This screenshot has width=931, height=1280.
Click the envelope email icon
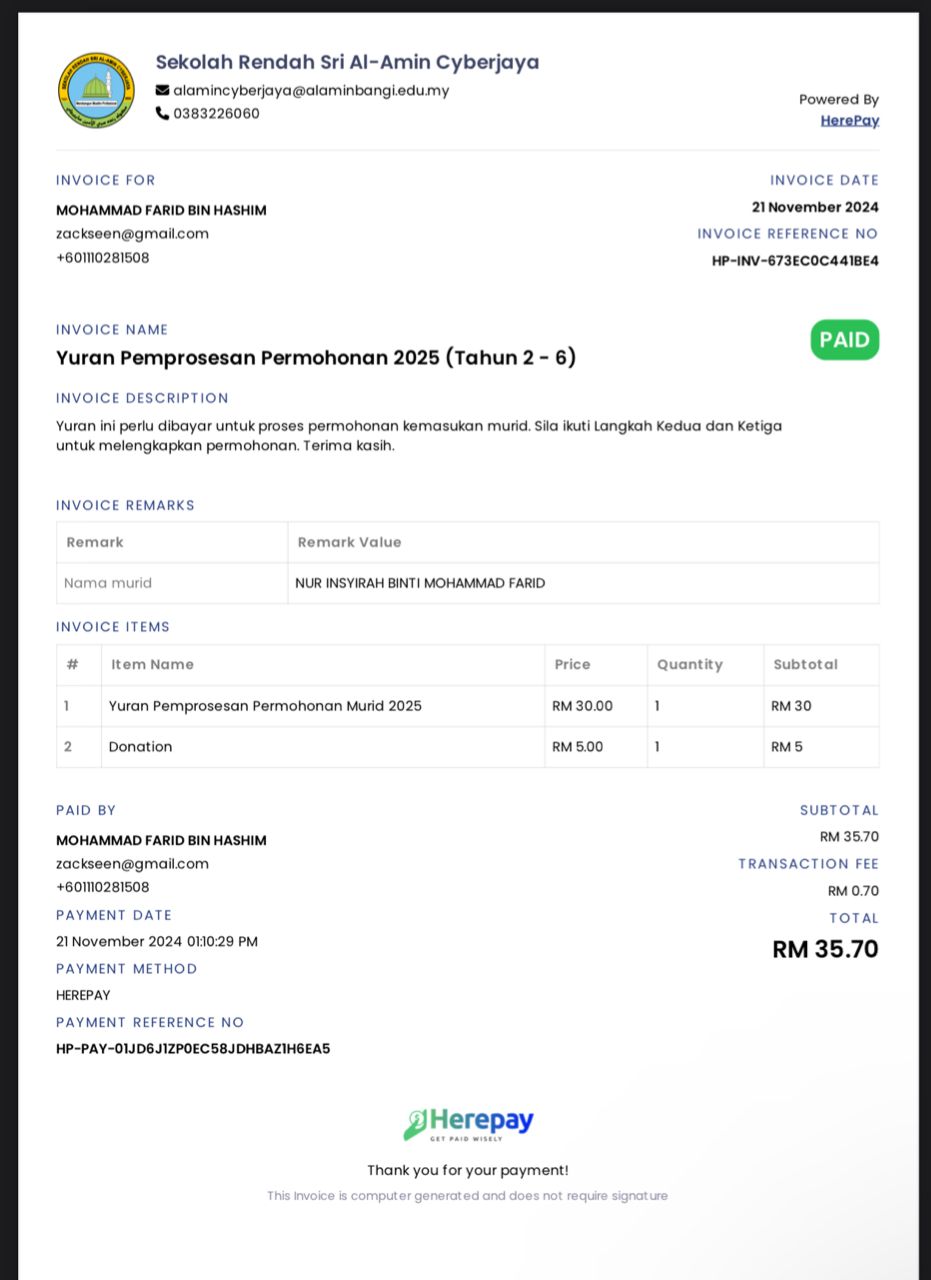click(x=162, y=90)
